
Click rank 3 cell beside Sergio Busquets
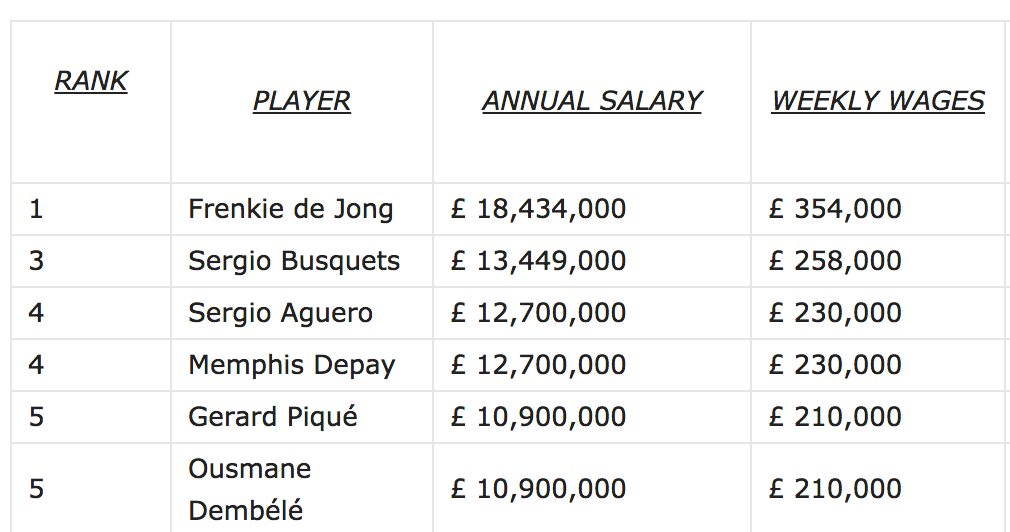tap(37, 261)
